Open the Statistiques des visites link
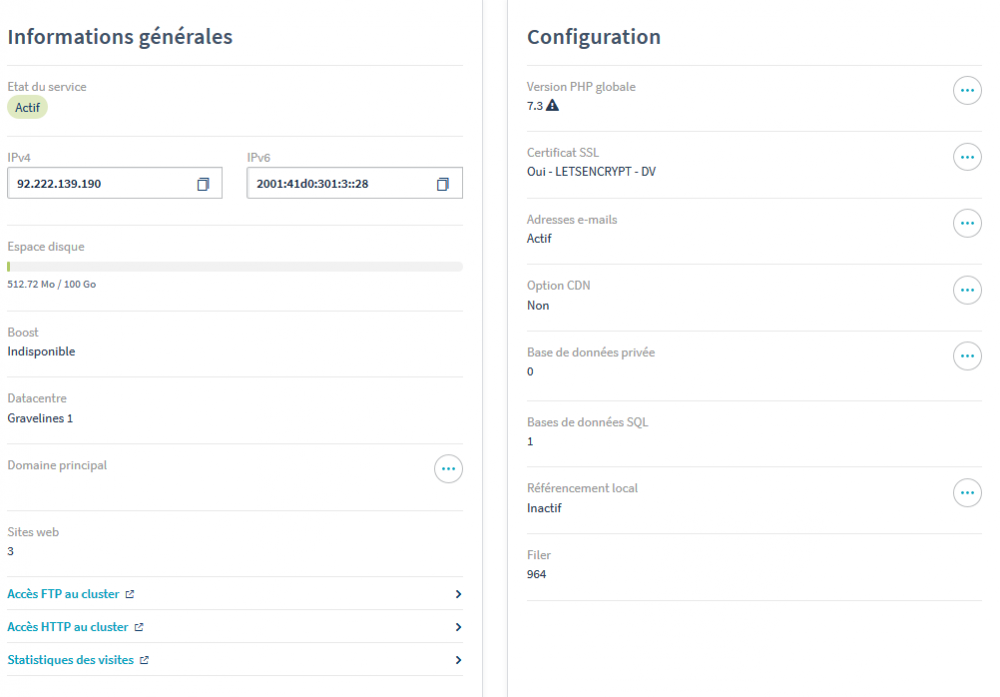Viewport: 1000px width, 697px height. pyautogui.click(x=70, y=660)
